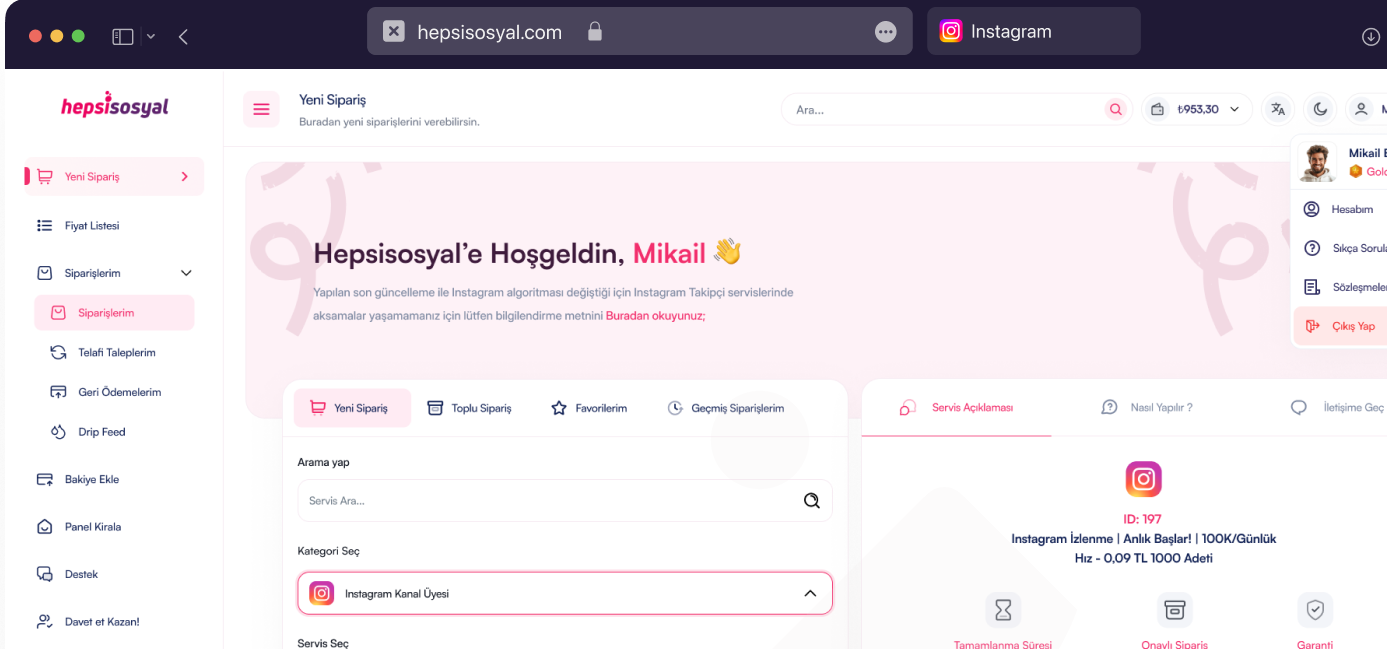The width and height of the screenshot is (1387, 649).
Task: Toggle the browser sidebar button
Action: tap(123, 37)
